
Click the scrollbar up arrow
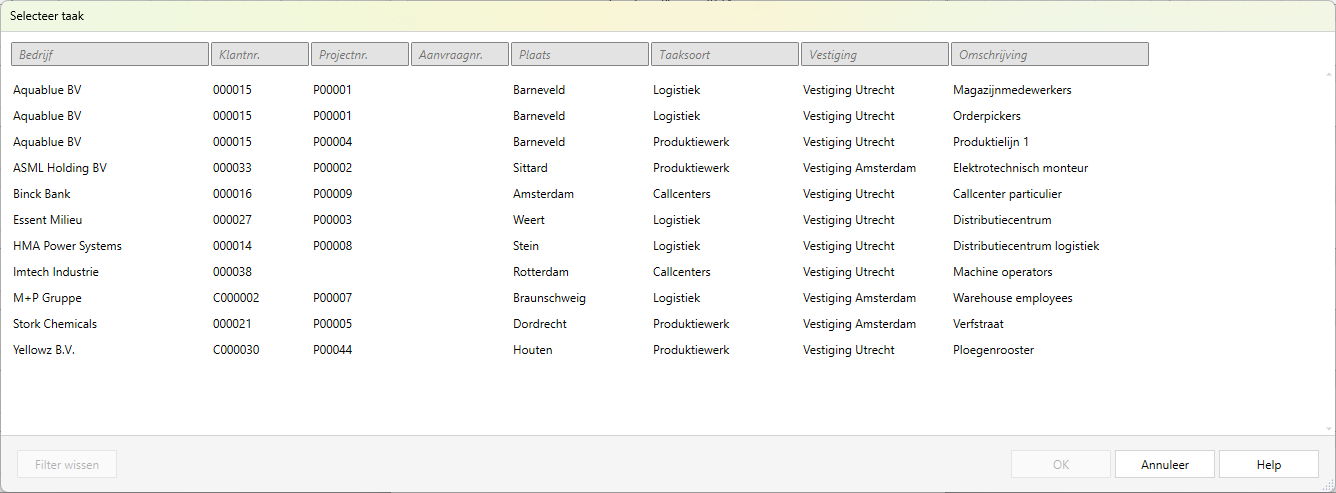(1327, 74)
